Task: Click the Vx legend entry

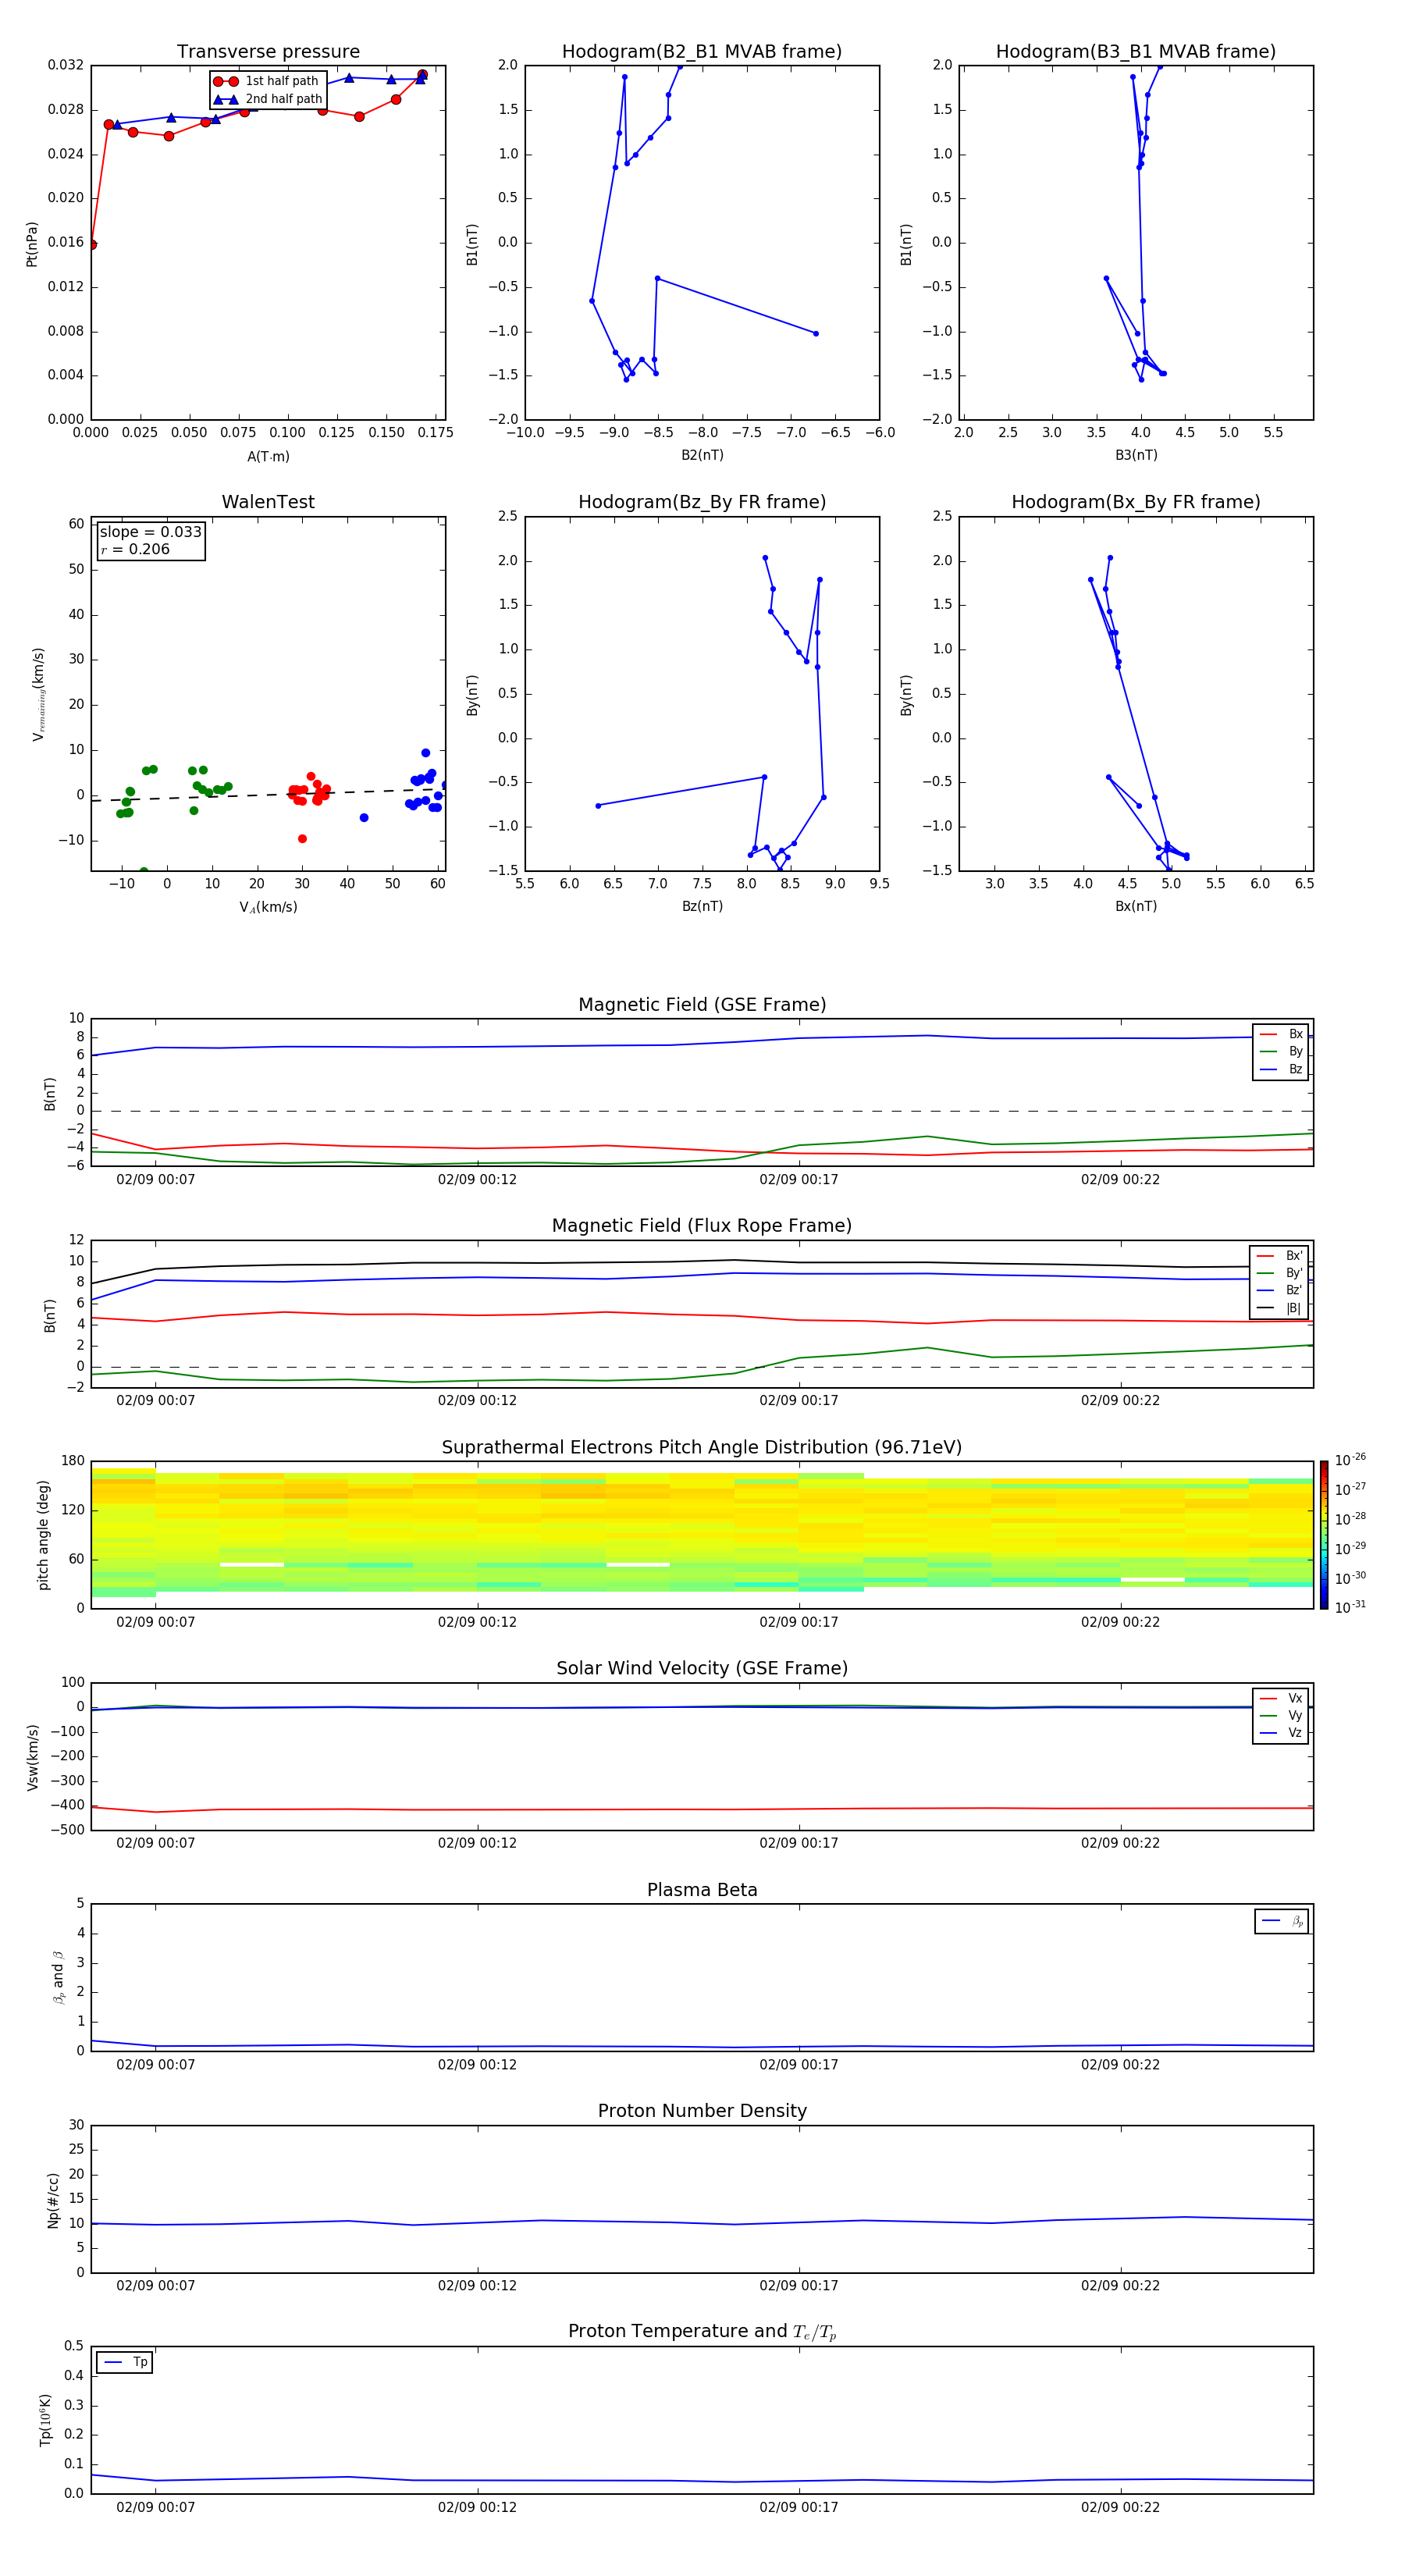Action: pos(1281,1698)
